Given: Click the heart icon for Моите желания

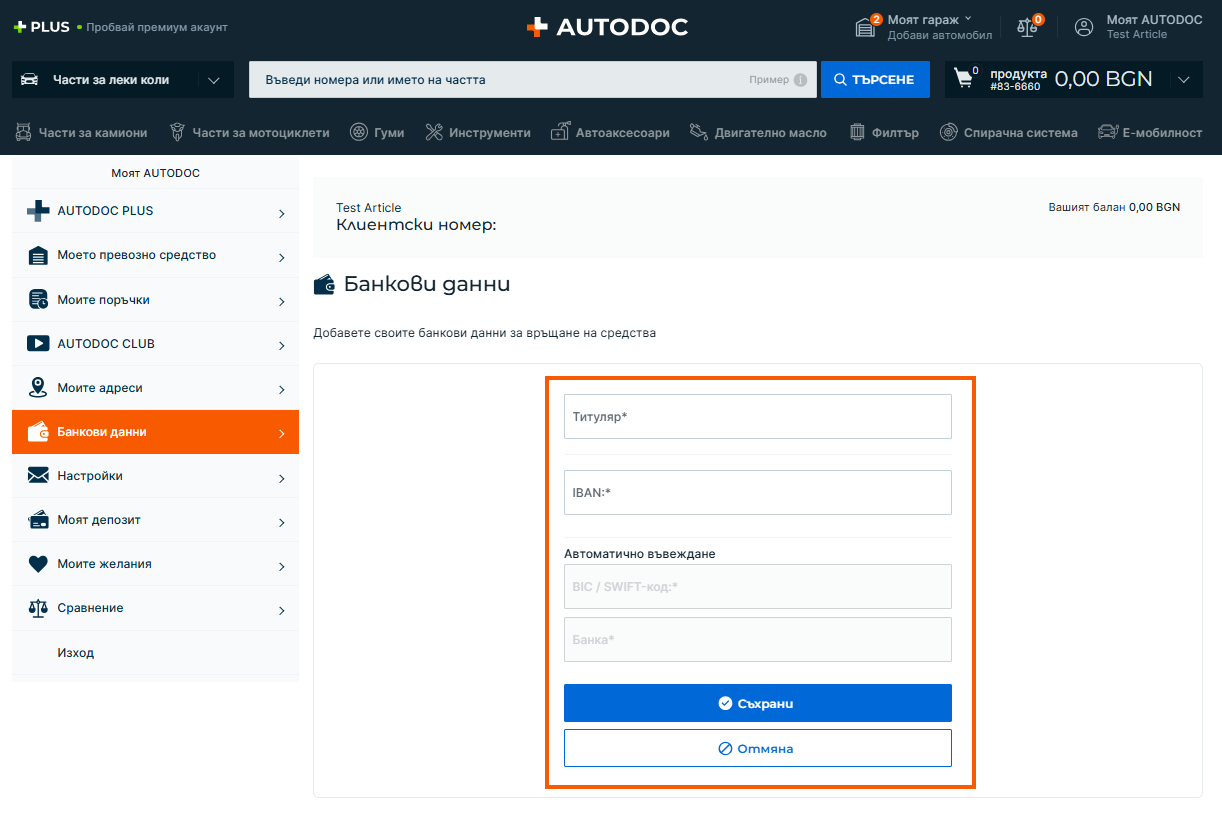Looking at the screenshot, I should point(38,564).
